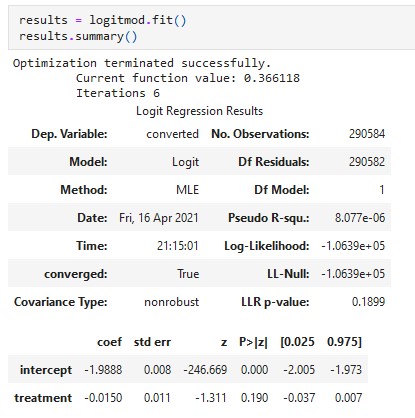This screenshot has width=415, height=418.
Task: Select the Pseudo R-squ. value 8.077e-06
Action: 360,218
